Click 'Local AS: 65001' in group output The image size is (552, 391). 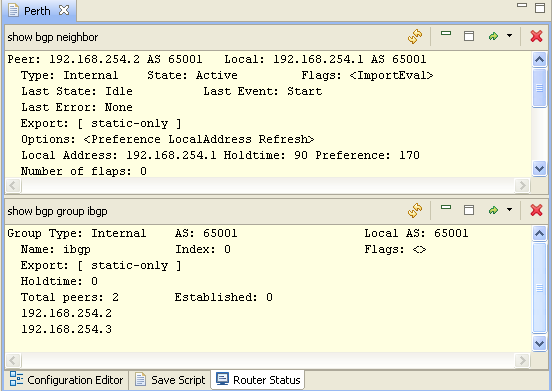(416, 233)
